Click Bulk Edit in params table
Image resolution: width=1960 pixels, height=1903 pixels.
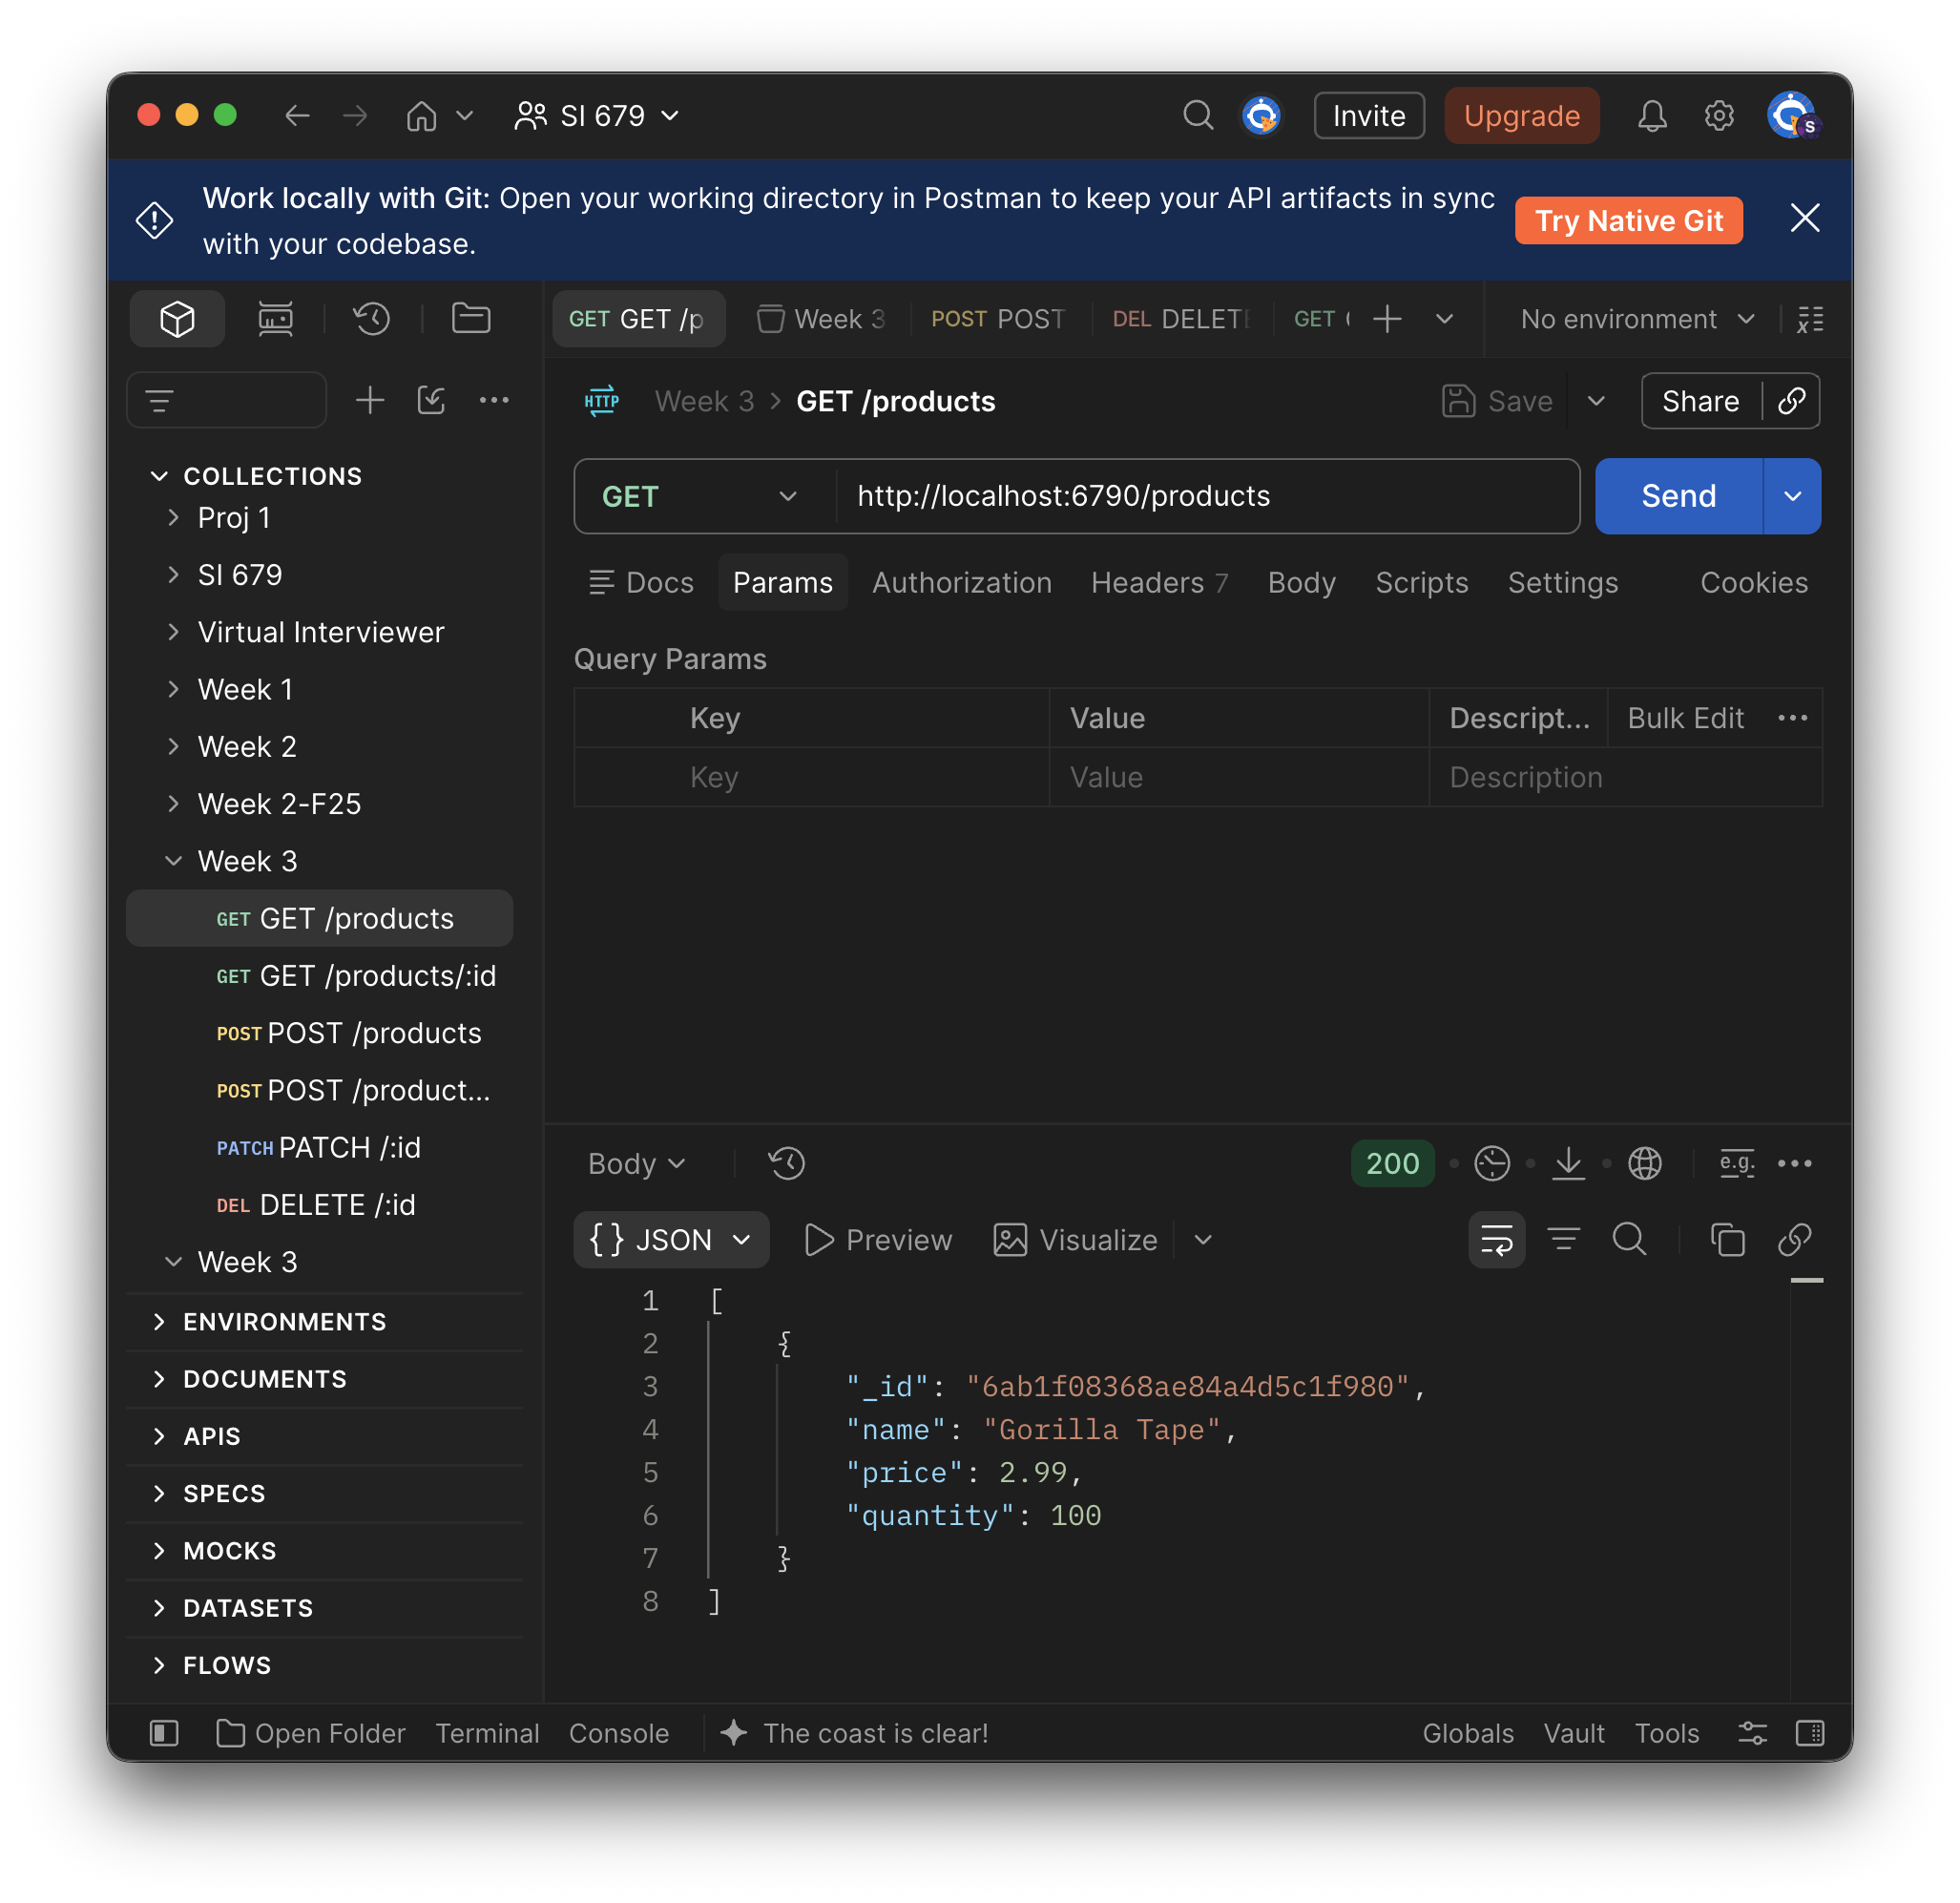pyautogui.click(x=1685, y=718)
